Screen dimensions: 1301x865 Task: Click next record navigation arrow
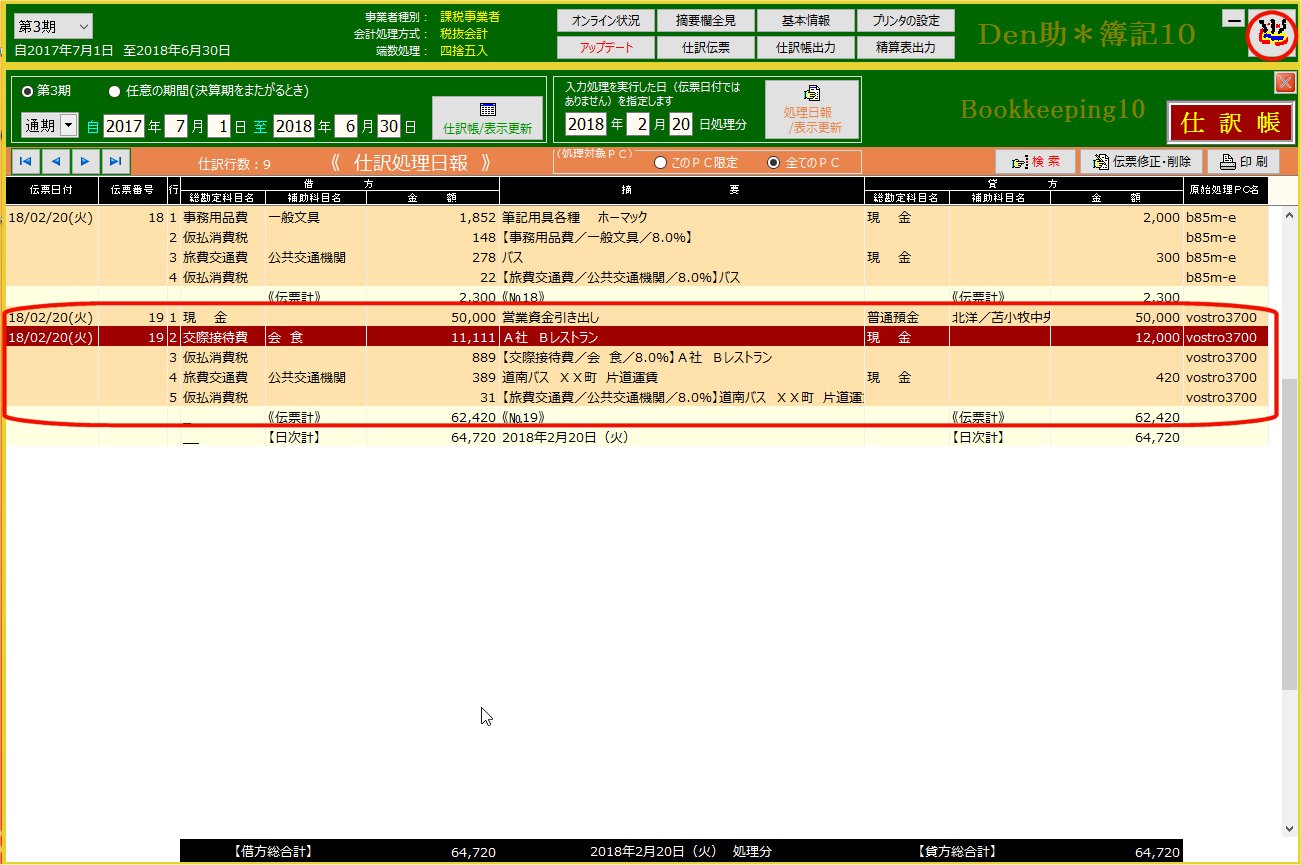pyautogui.click(x=85, y=161)
